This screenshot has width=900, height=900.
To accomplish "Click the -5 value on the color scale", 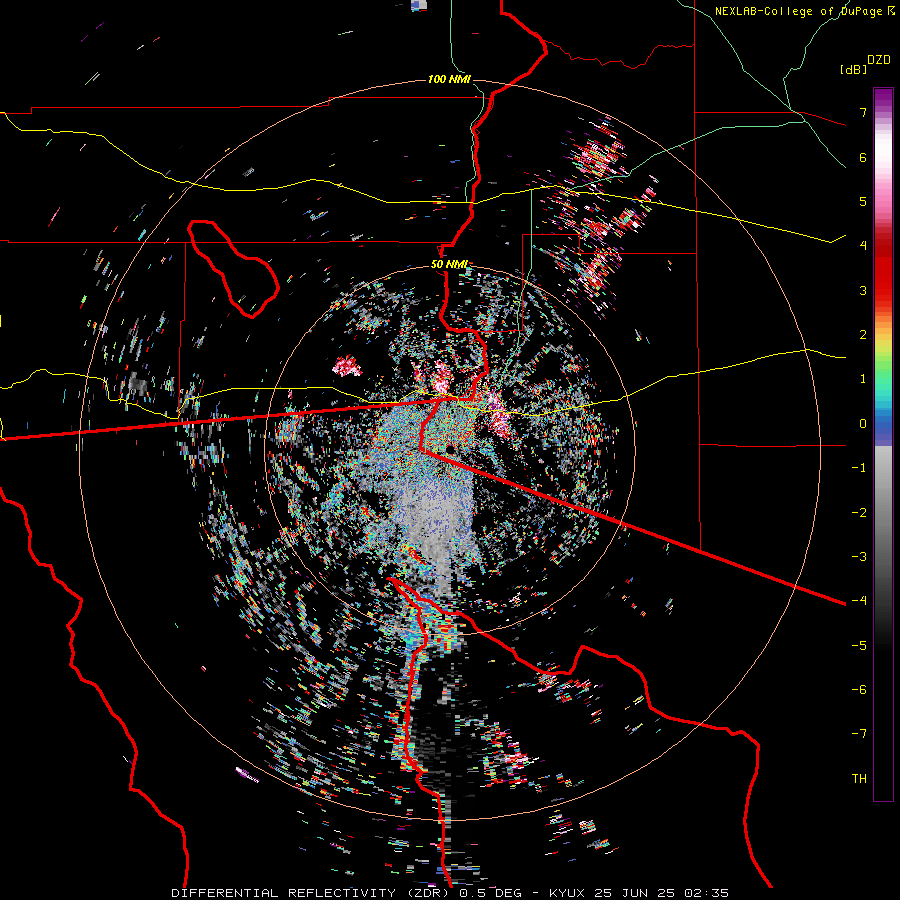I will [x=859, y=645].
